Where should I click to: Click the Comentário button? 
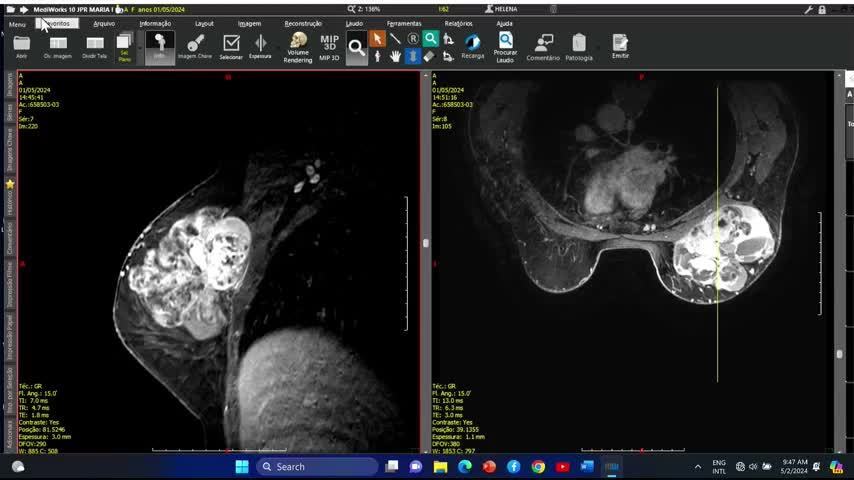543,46
